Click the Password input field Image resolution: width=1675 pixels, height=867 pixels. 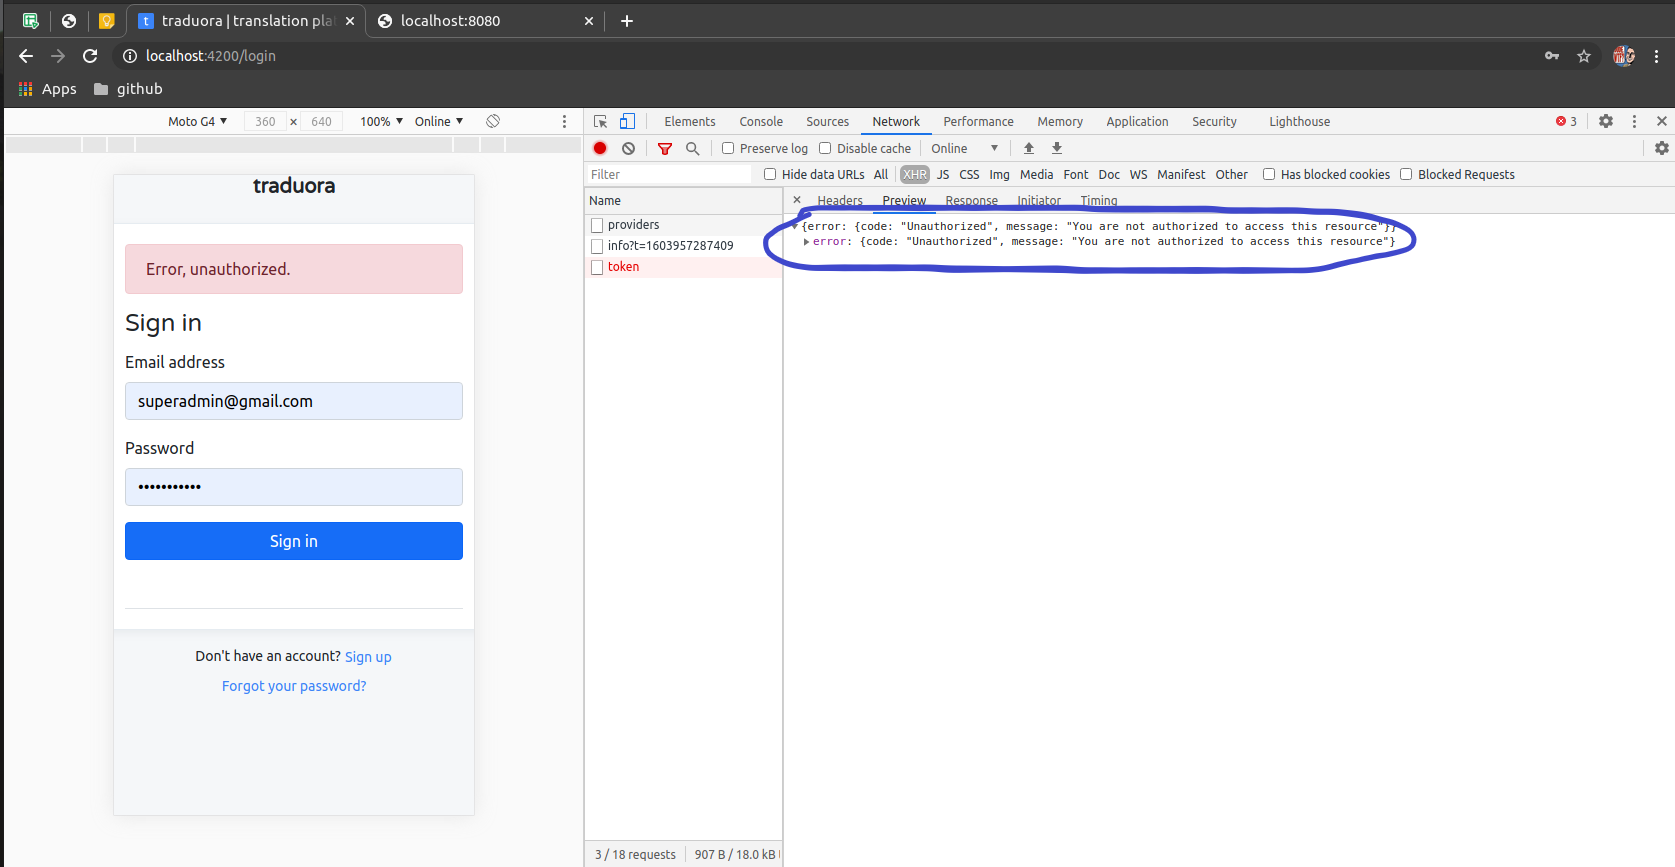click(294, 487)
